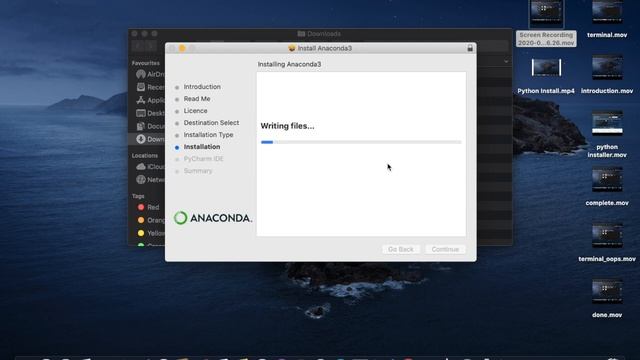Image resolution: width=640 pixels, height=360 pixels.
Task: Click the Favourites header in the Finder sidebar
Action: (x=146, y=63)
